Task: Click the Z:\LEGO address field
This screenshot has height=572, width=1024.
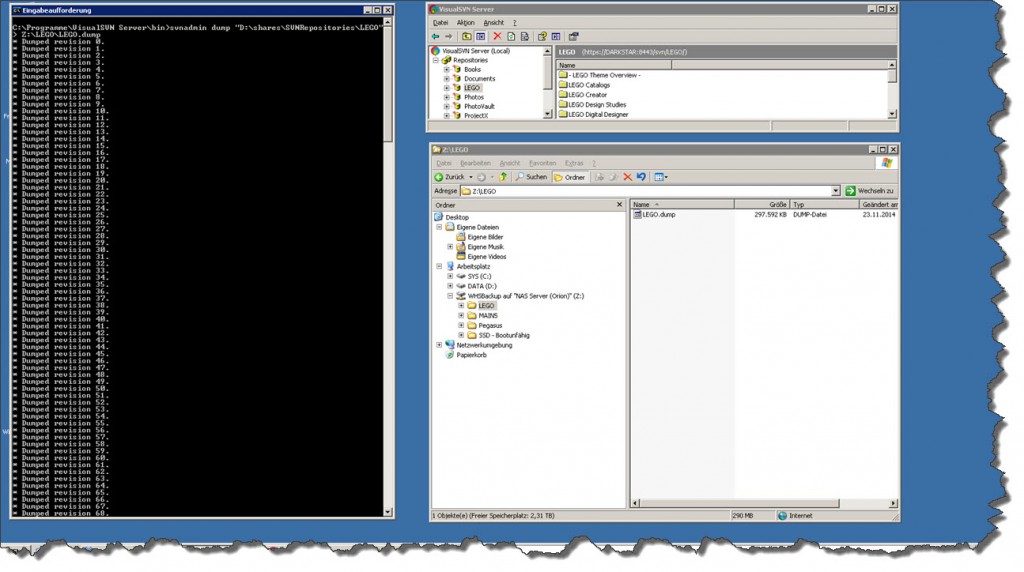Action: (x=646, y=191)
